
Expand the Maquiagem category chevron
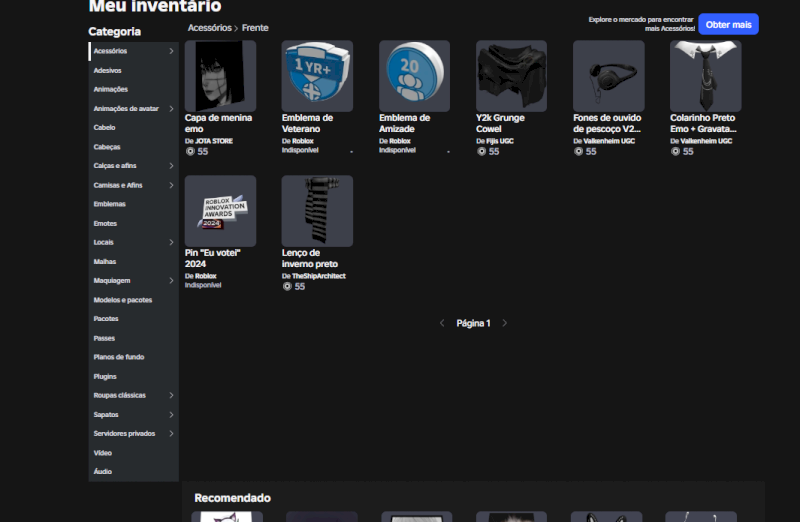tap(171, 281)
